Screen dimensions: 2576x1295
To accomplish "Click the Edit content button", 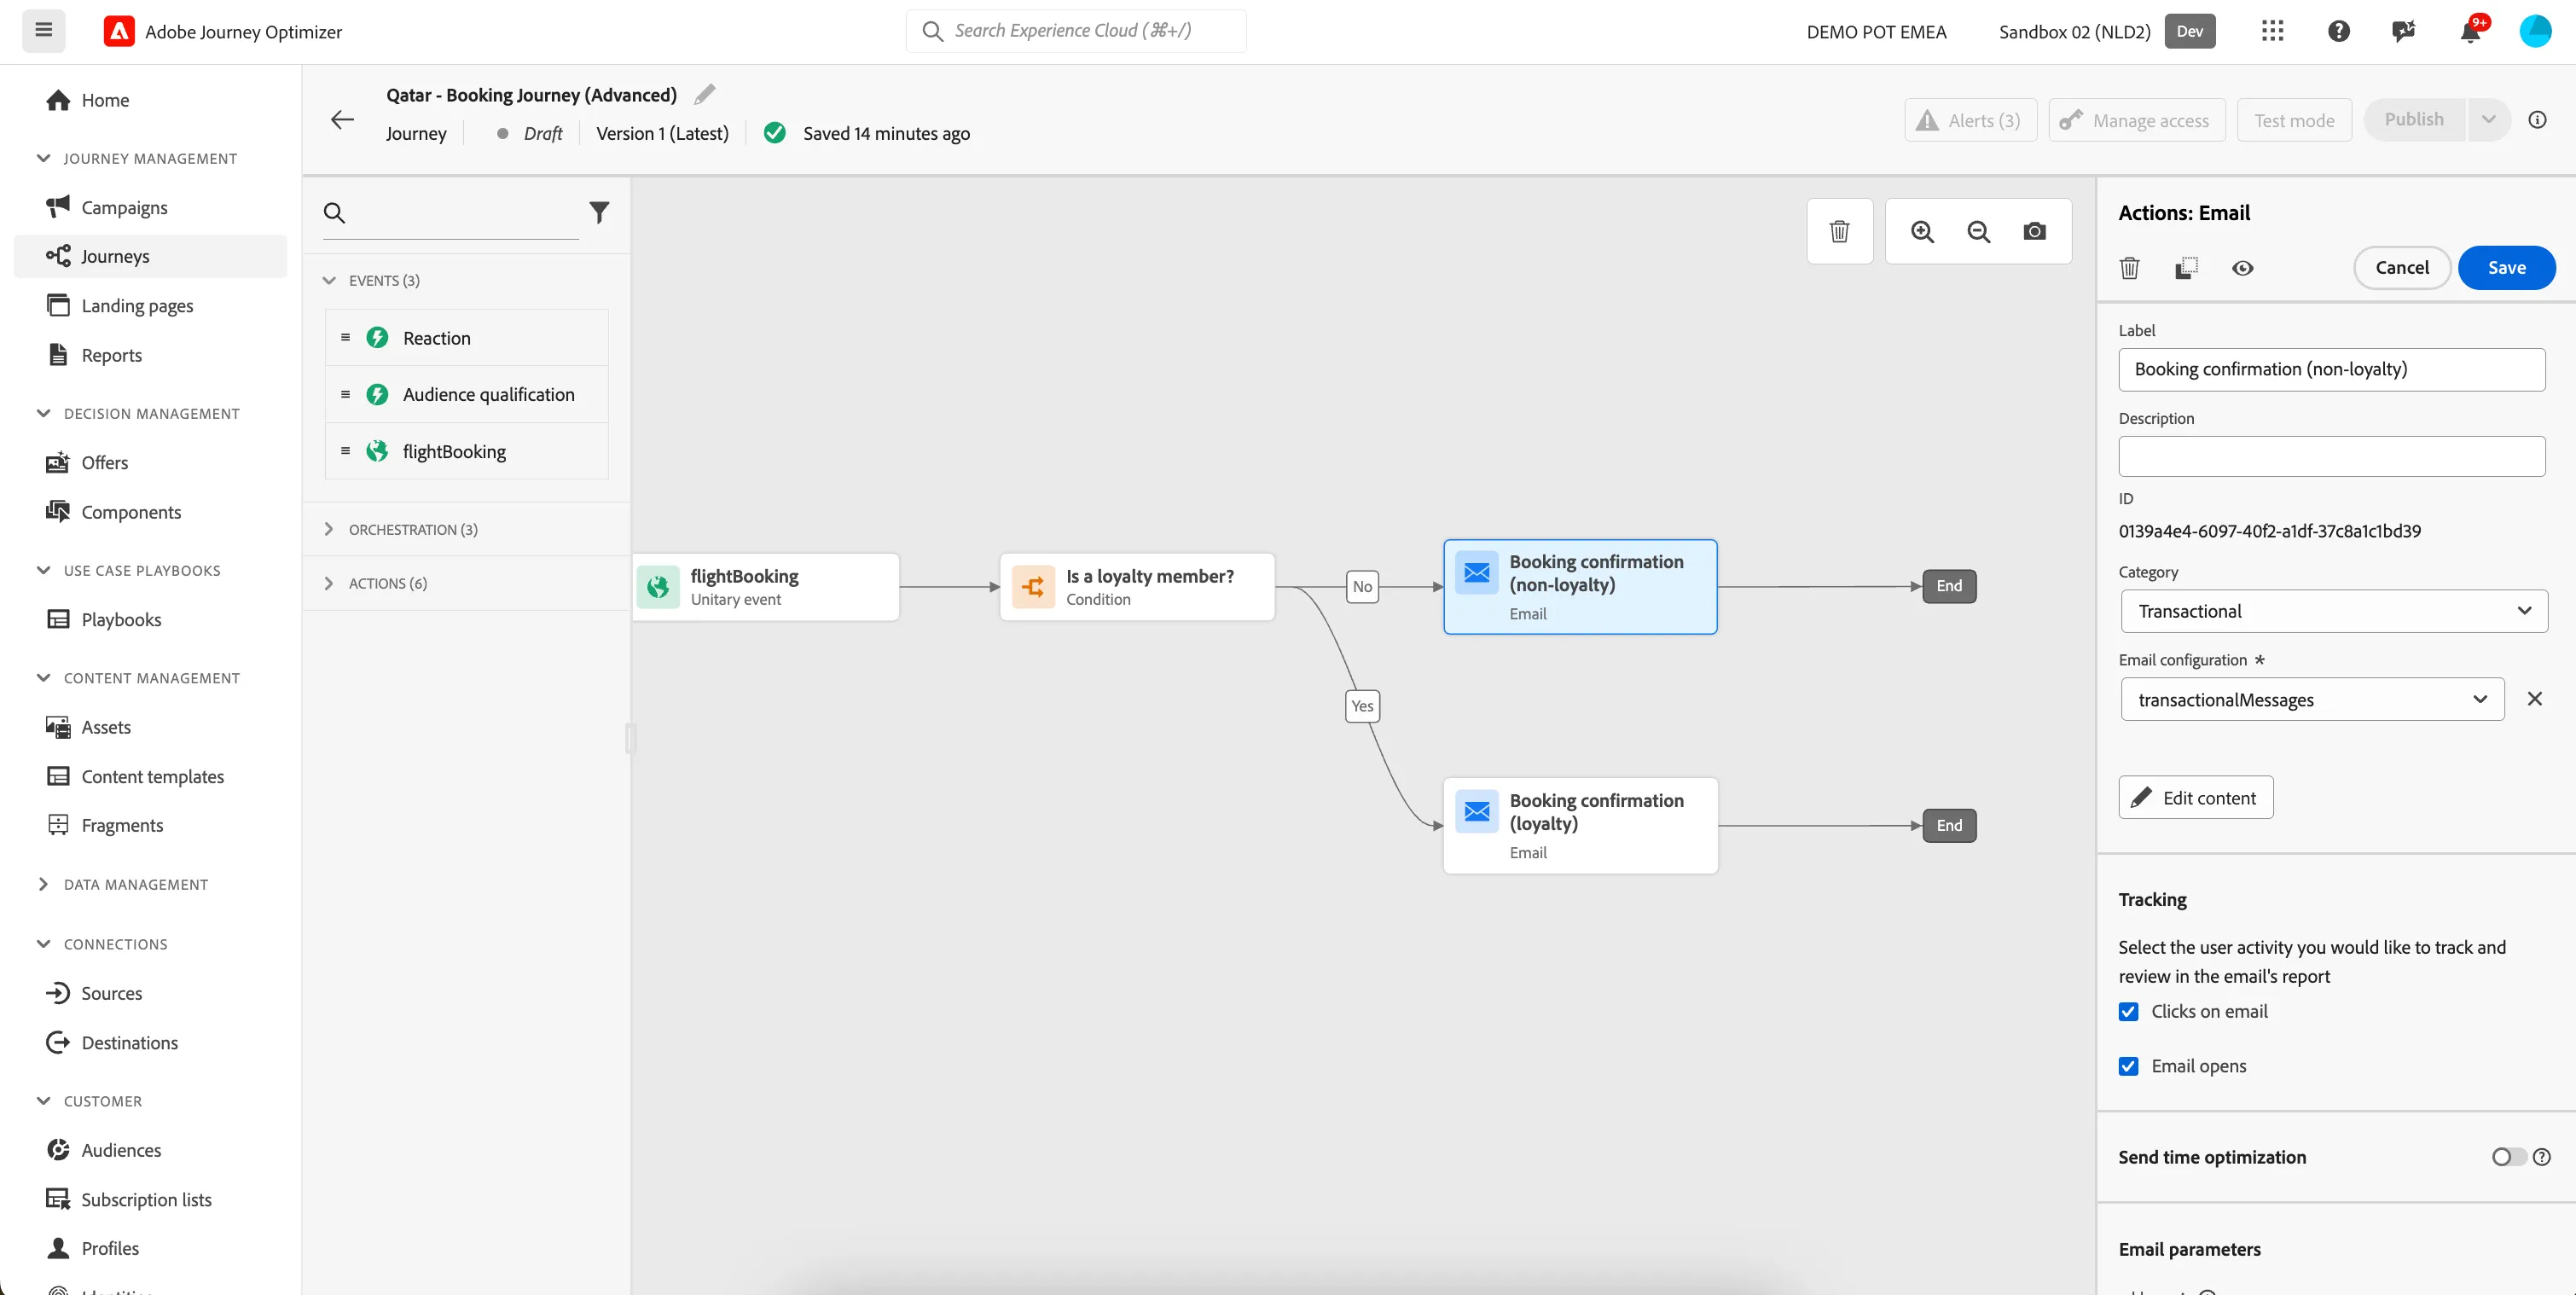I will click(2196, 797).
